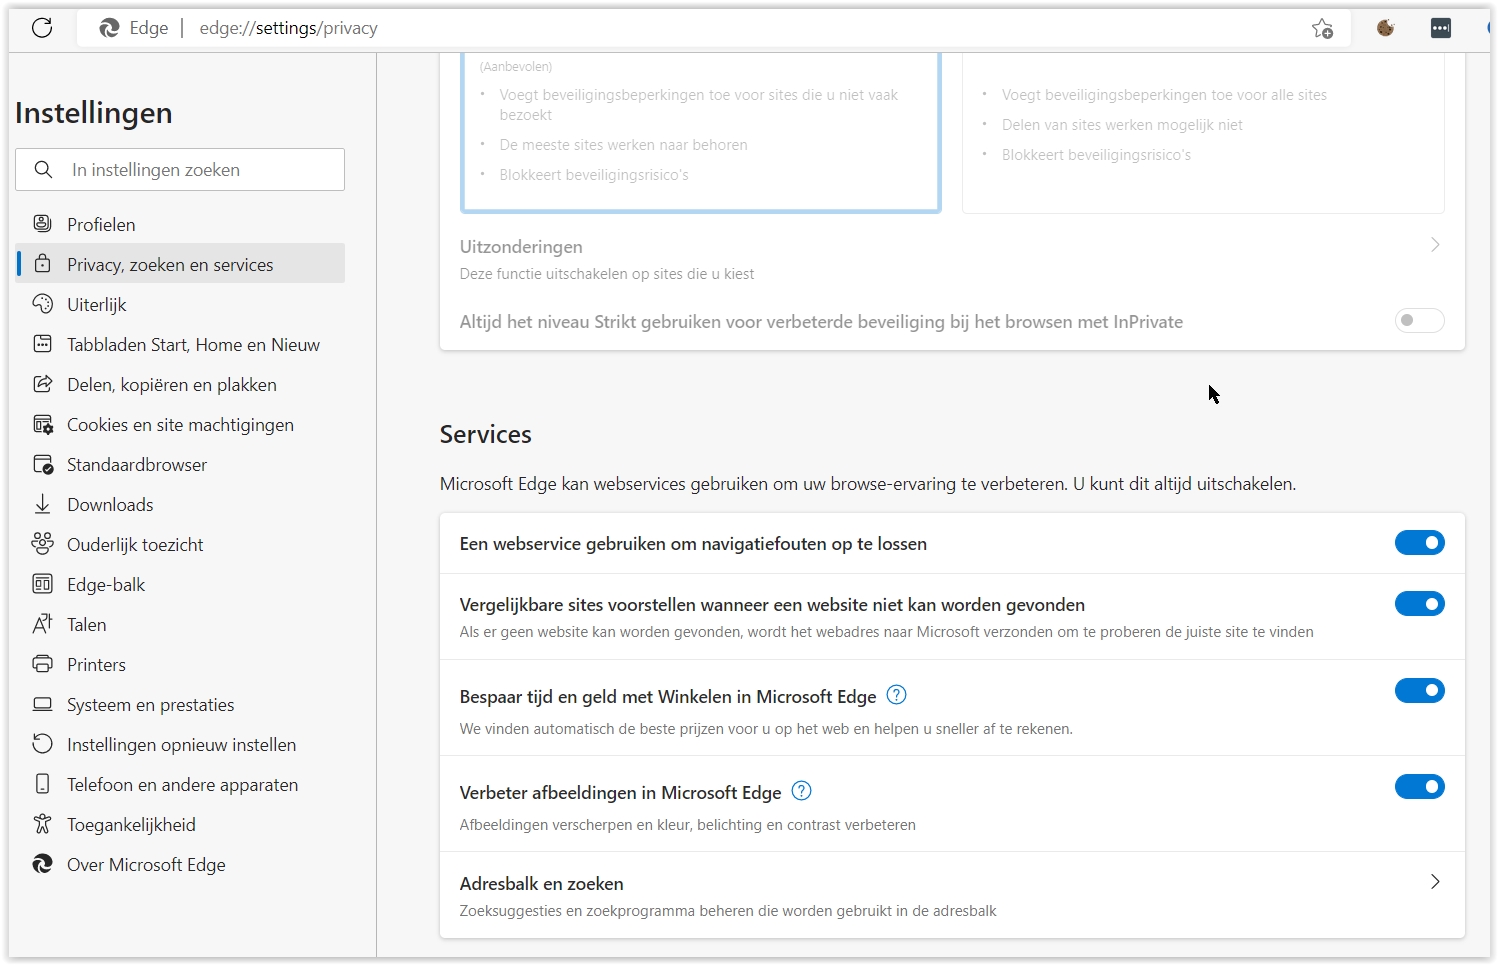The height and width of the screenshot is (965, 1498).
Task: Disable webservice voor navigatiefouten toggle
Action: tap(1419, 543)
